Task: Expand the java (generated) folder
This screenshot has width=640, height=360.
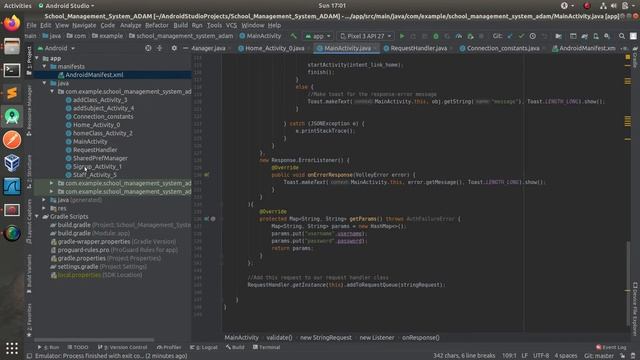Action: 44,200
